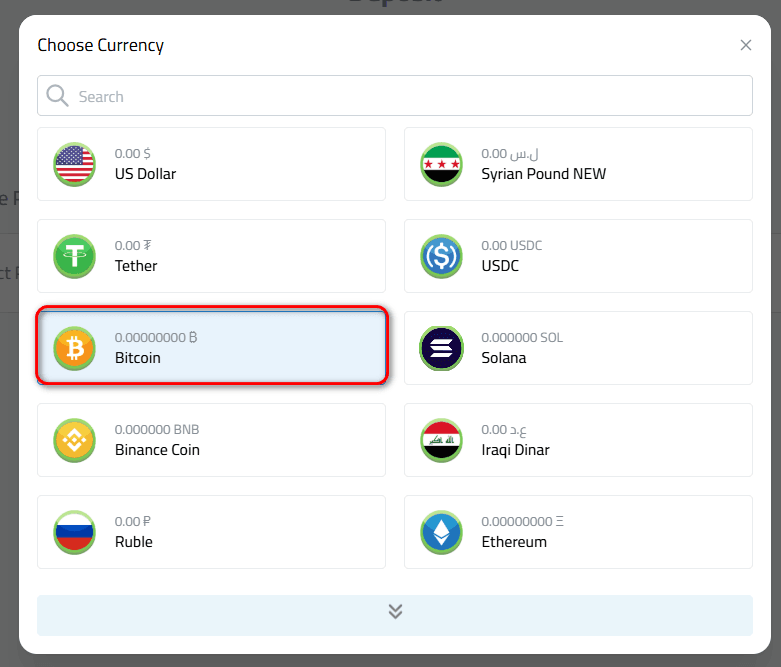This screenshot has width=781, height=667.
Task: Choose Ethereum currency name
Action: [514, 541]
